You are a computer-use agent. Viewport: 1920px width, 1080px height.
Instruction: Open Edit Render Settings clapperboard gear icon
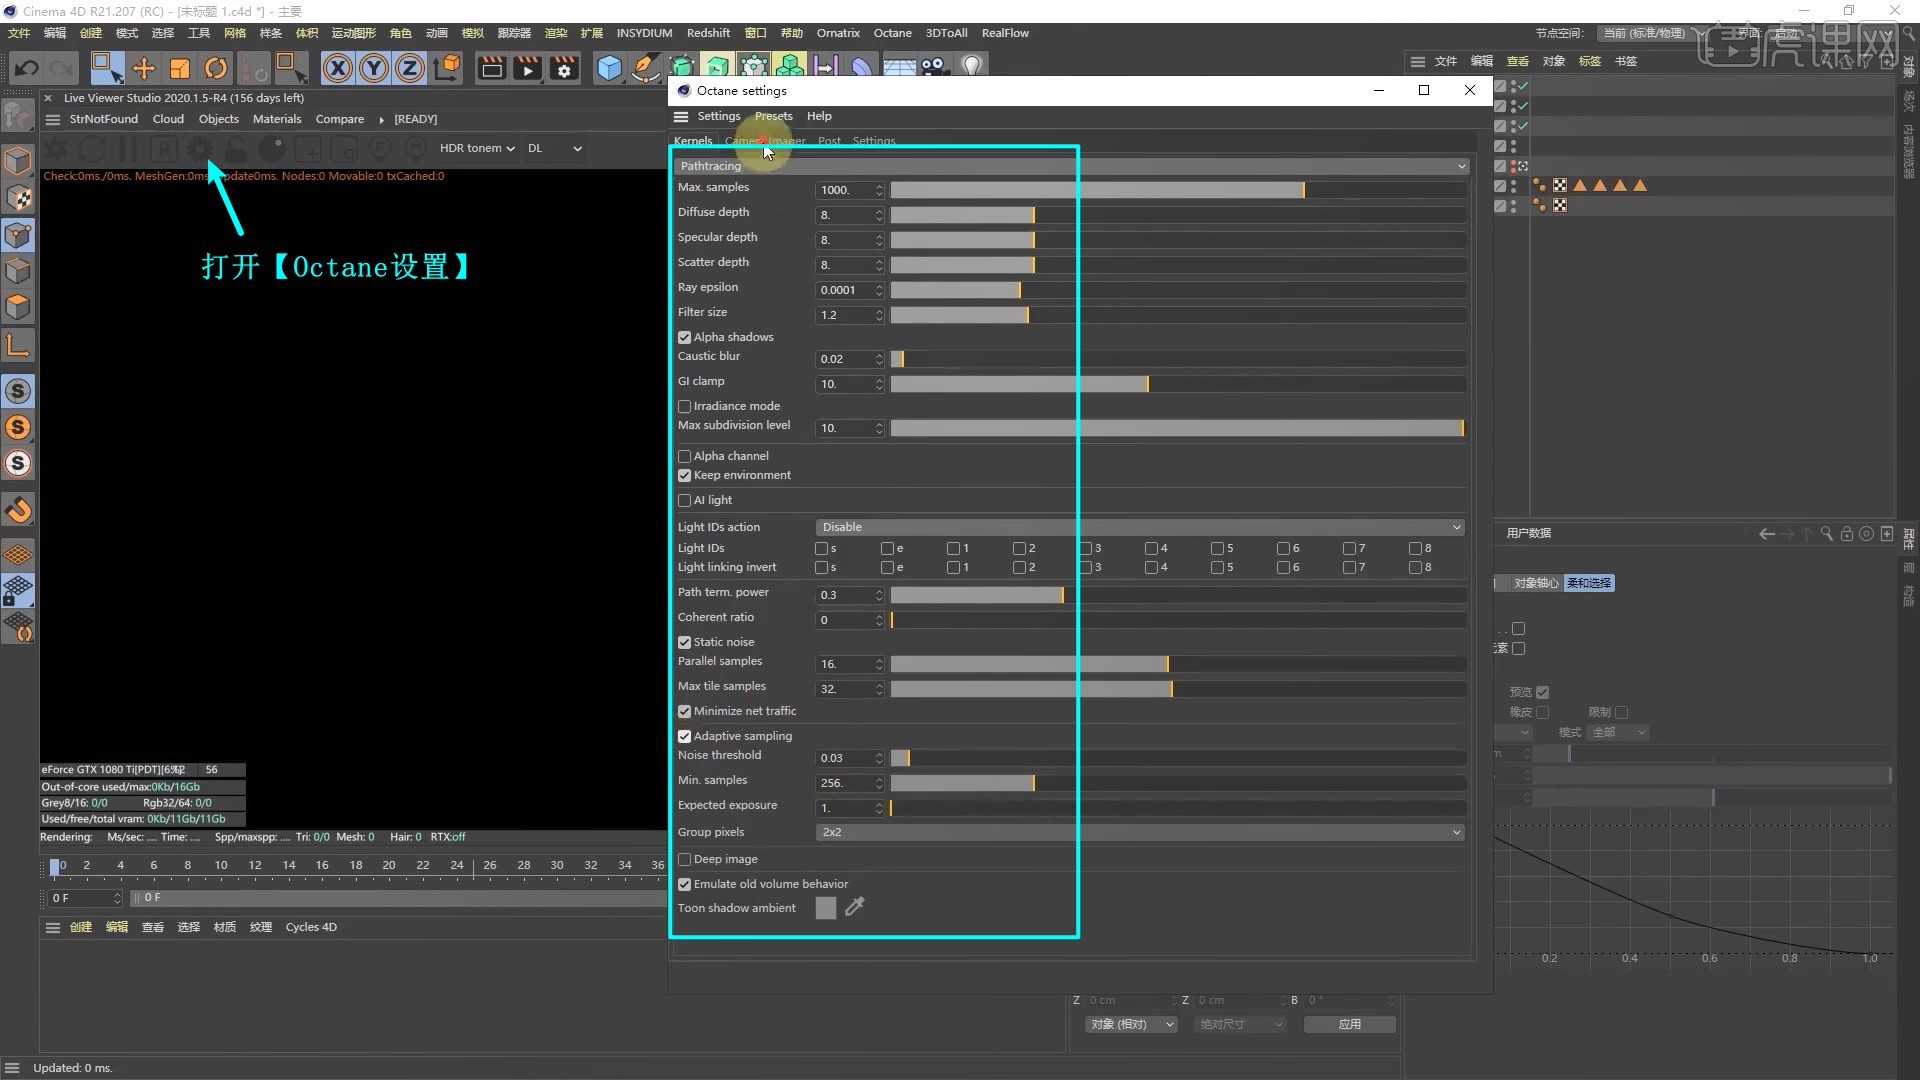coord(564,68)
